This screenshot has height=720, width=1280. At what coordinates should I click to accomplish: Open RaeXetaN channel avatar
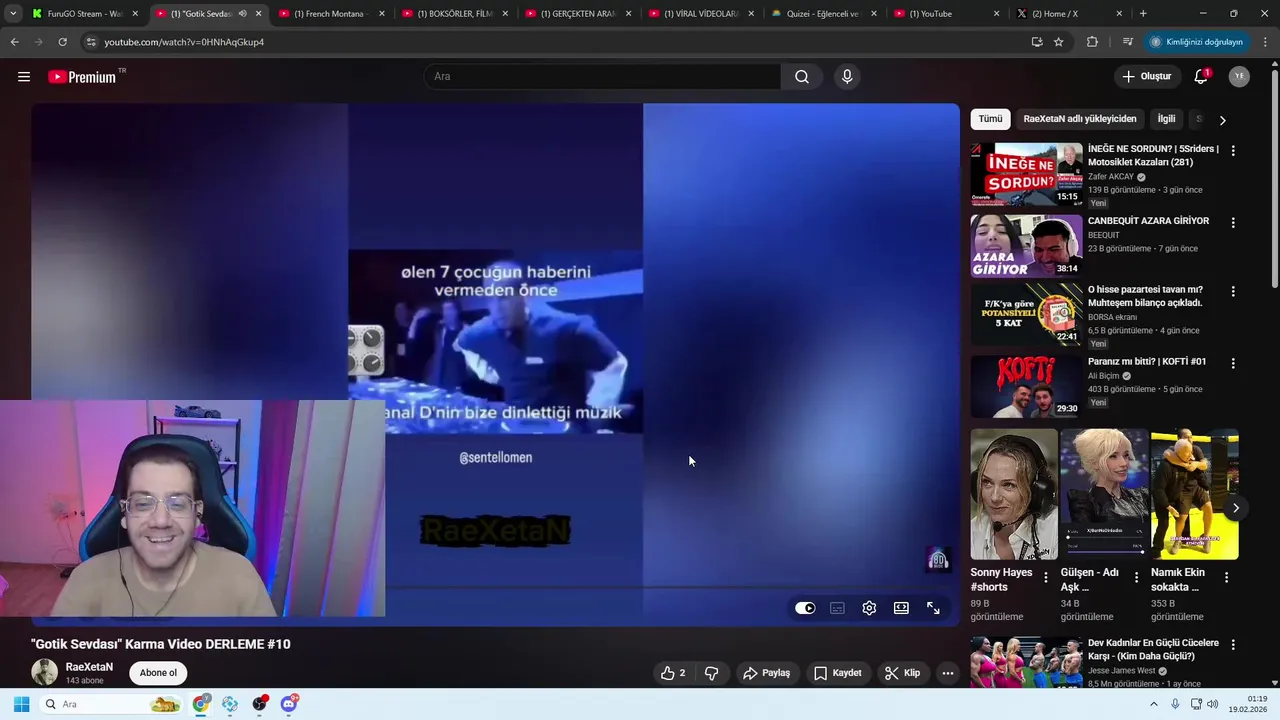45,672
